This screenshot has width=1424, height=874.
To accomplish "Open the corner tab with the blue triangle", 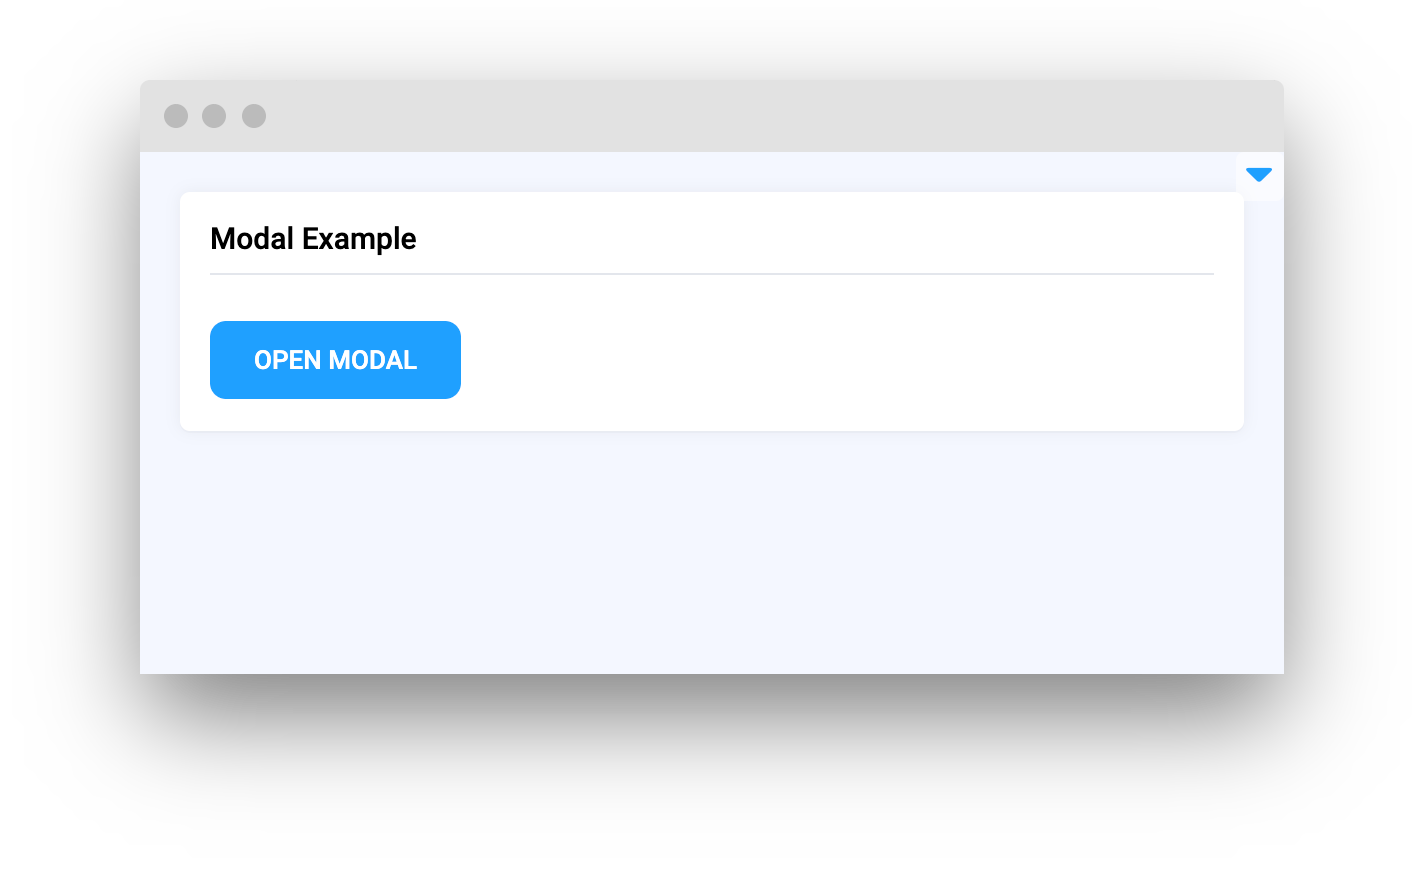I will 1259,176.
